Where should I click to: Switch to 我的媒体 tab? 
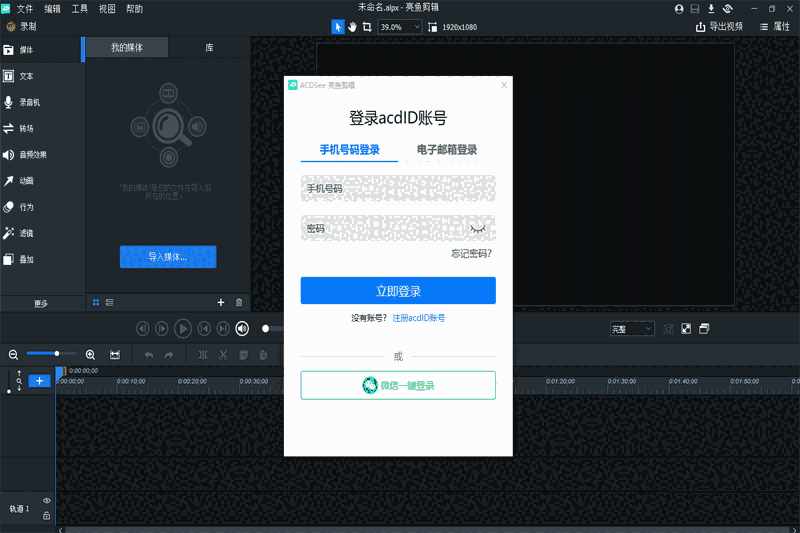click(x=127, y=47)
